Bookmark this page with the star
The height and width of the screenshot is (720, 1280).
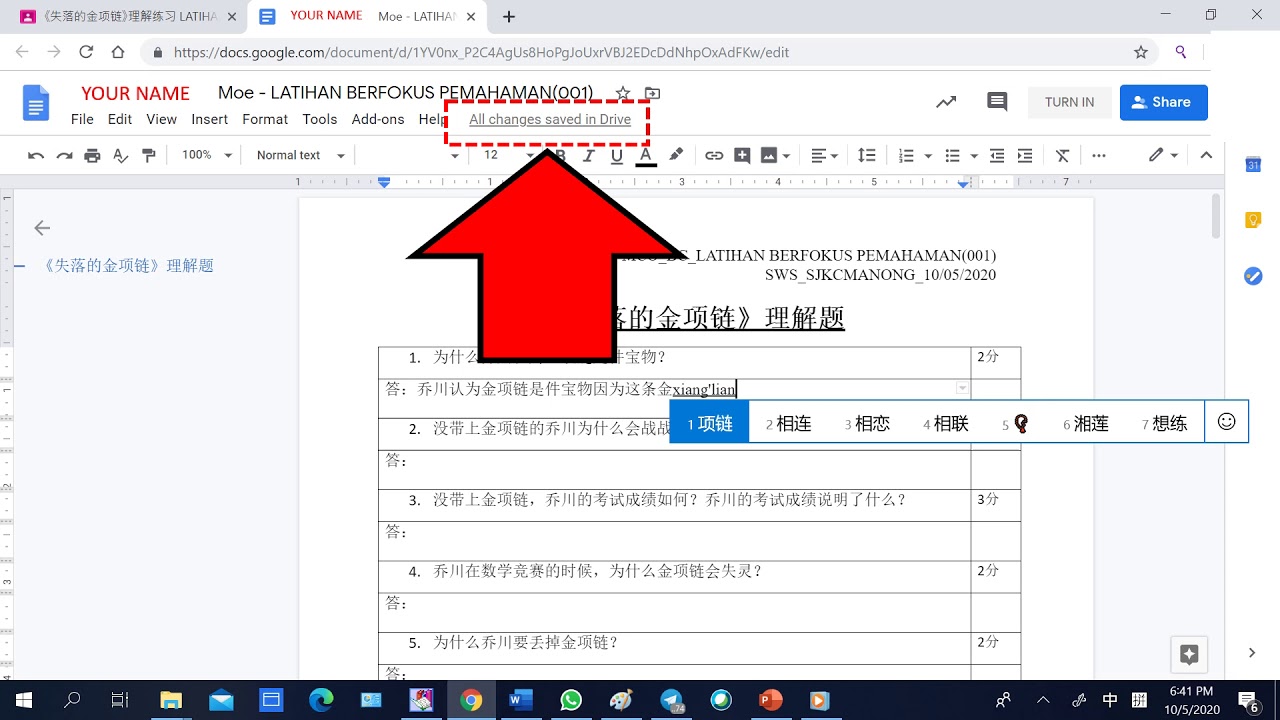click(x=1141, y=52)
